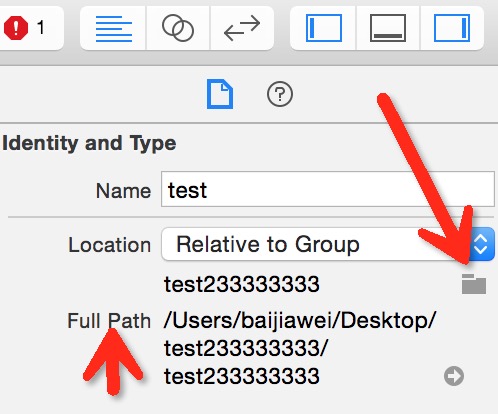Click the relative path test233333333 beside folder icon

[x=242, y=284]
